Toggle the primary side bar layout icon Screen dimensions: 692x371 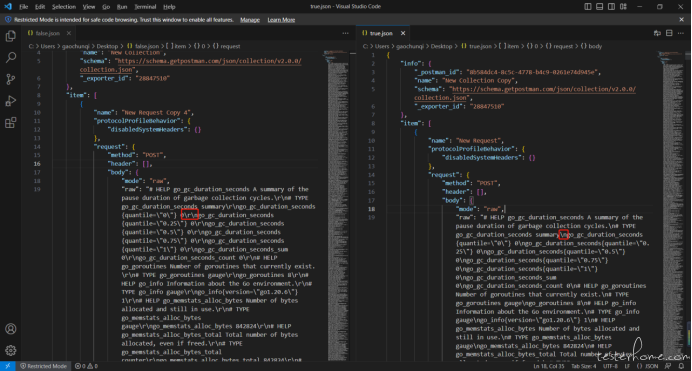point(588,7)
